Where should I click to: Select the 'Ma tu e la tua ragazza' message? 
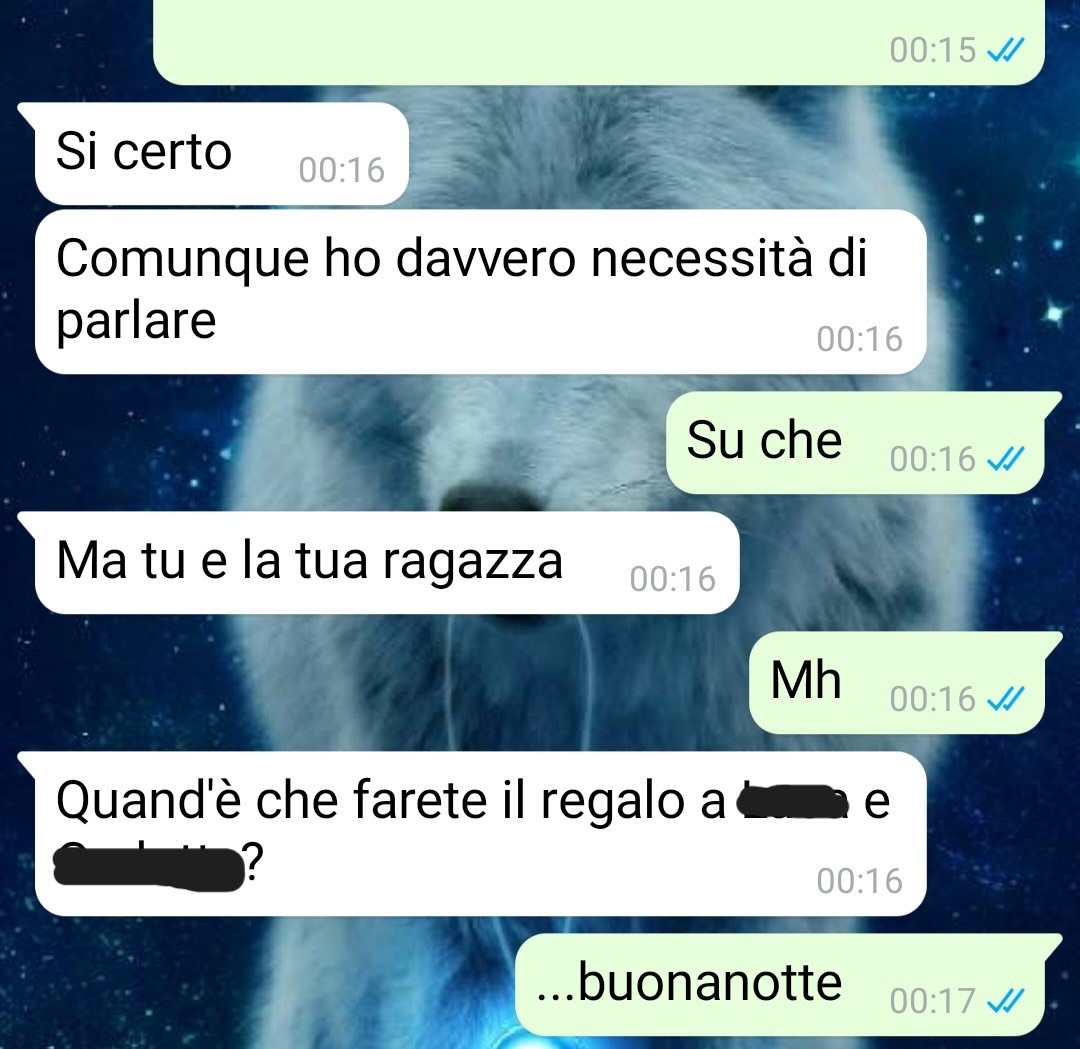(x=386, y=562)
